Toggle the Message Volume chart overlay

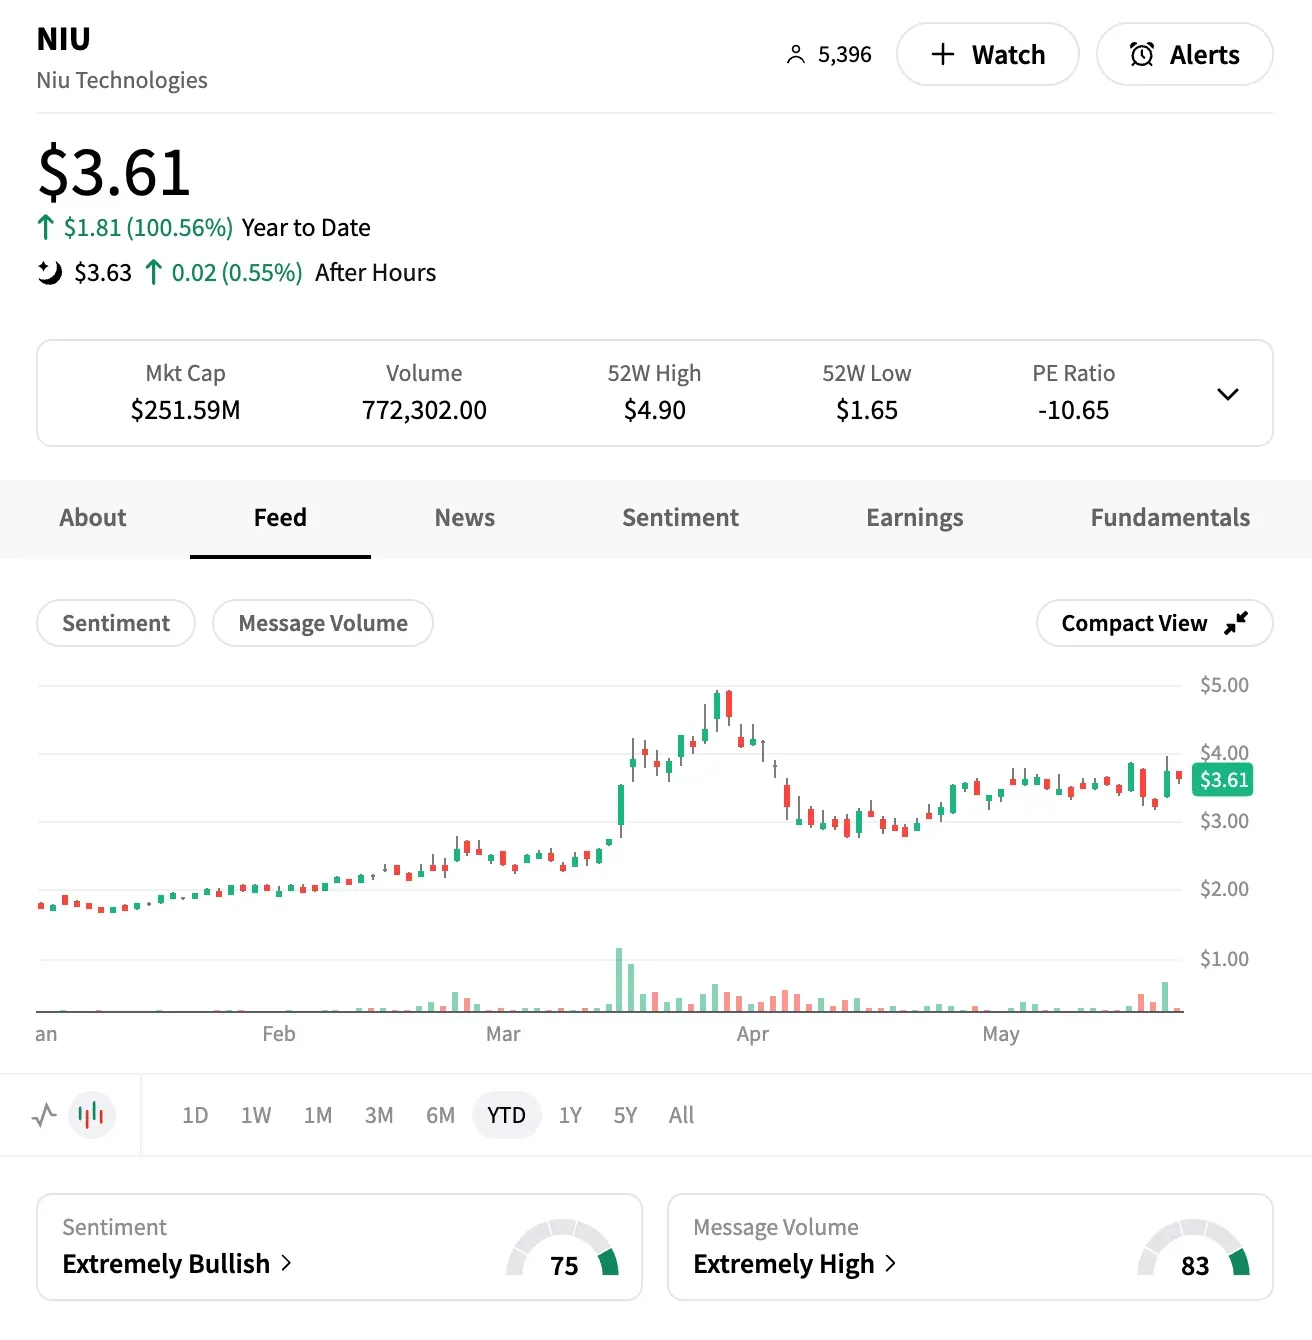coord(323,623)
